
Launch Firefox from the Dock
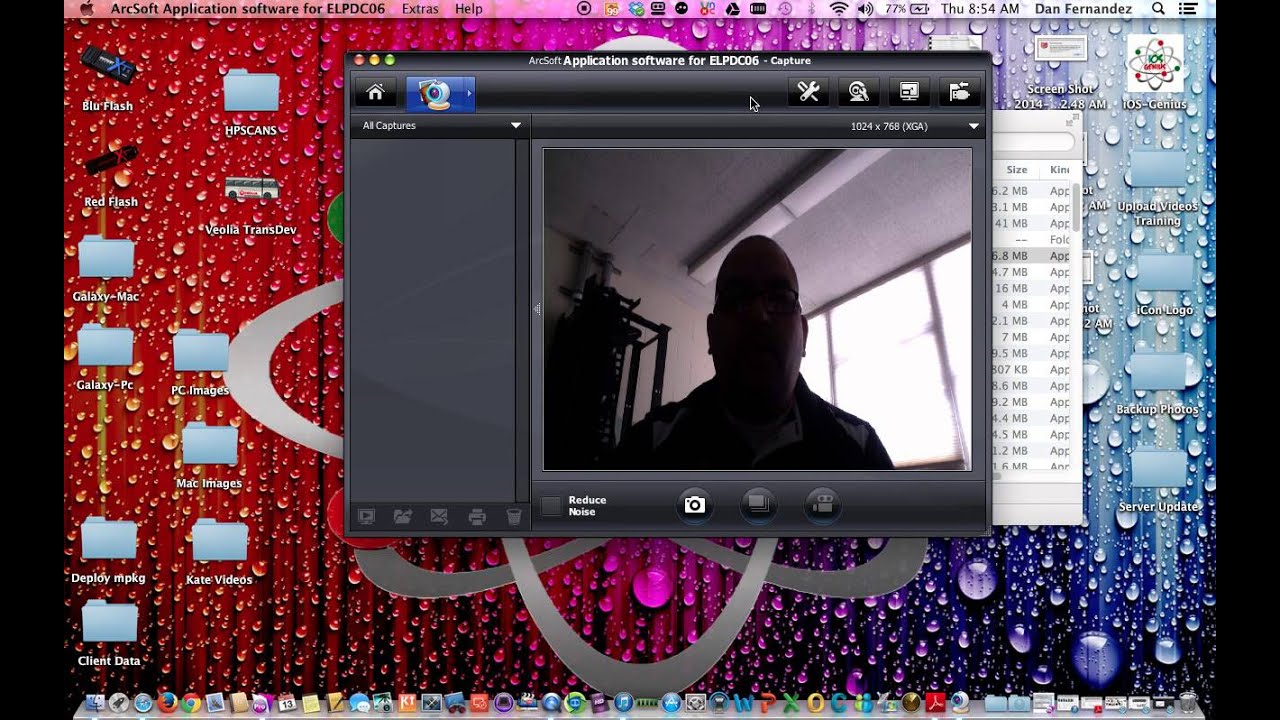[167, 703]
